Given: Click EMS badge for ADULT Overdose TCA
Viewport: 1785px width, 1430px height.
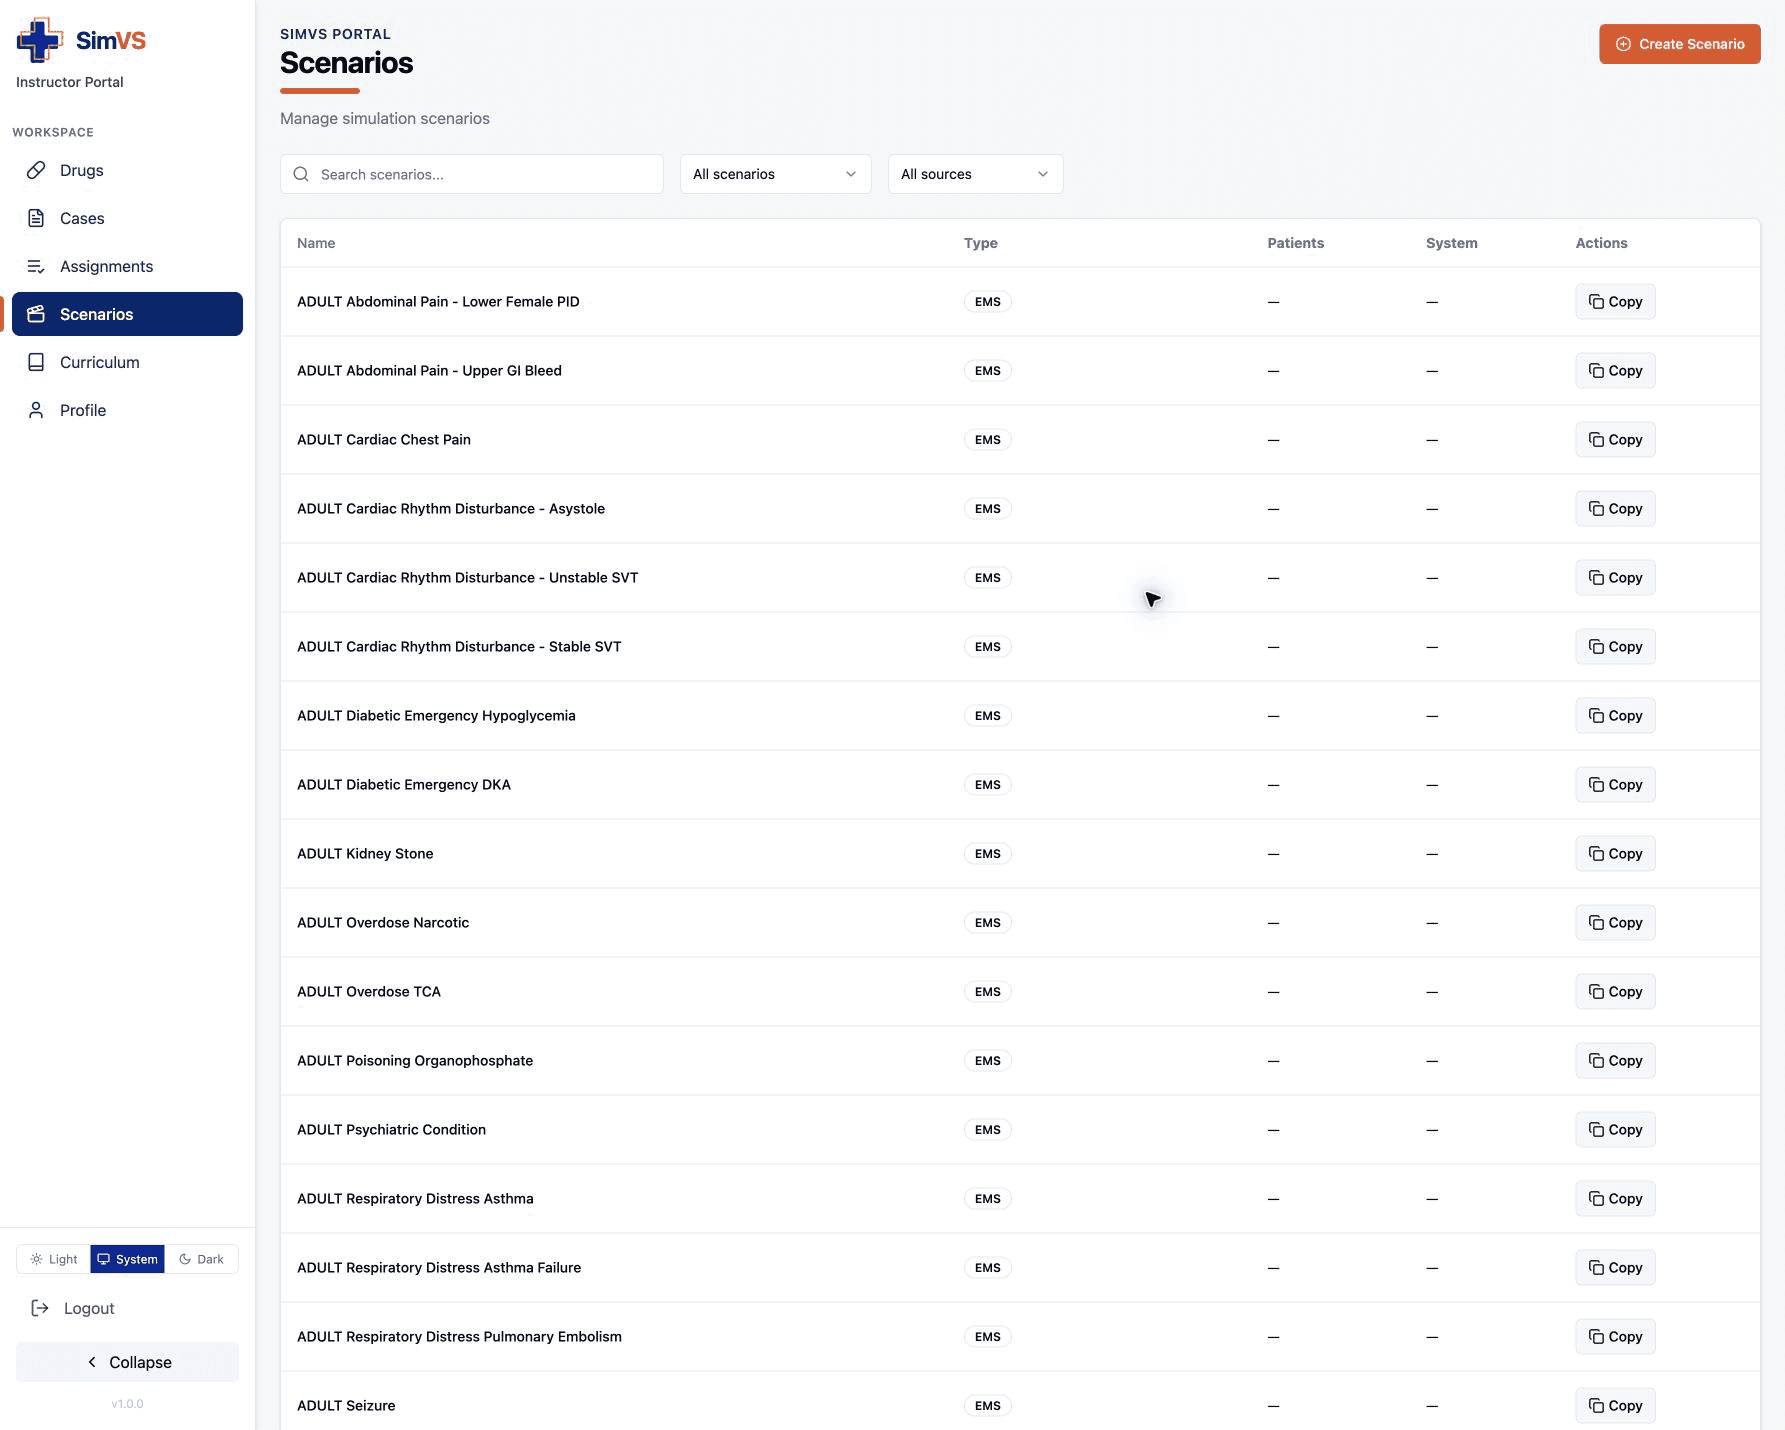Looking at the screenshot, I should [x=987, y=992].
